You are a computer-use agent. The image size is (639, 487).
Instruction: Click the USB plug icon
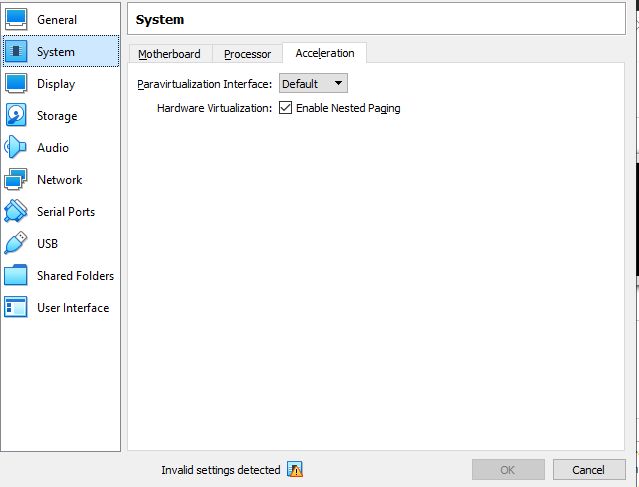[15, 243]
